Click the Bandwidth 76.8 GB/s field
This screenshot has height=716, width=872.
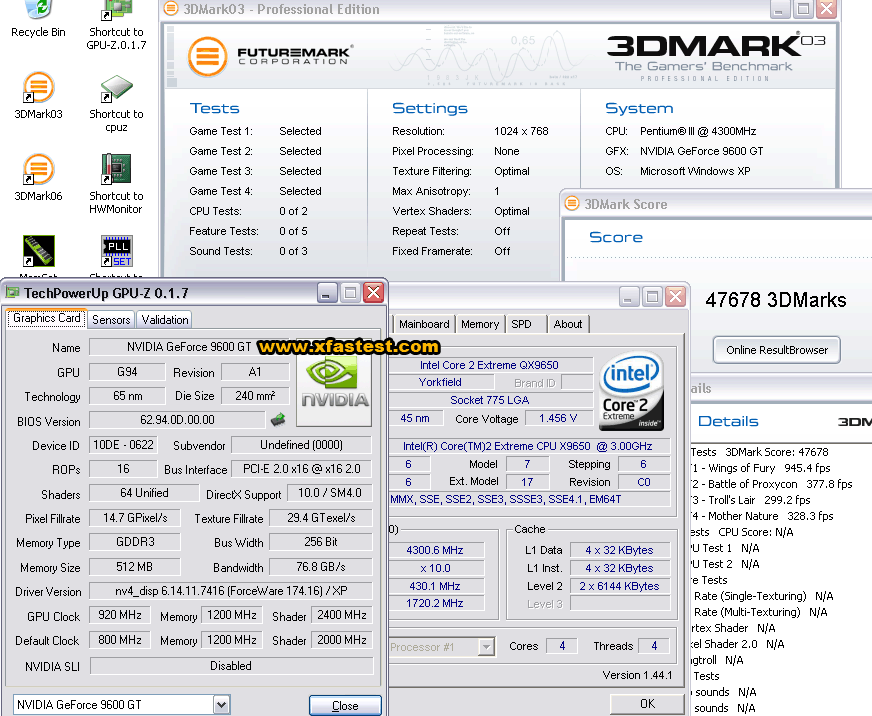[321, 566]
